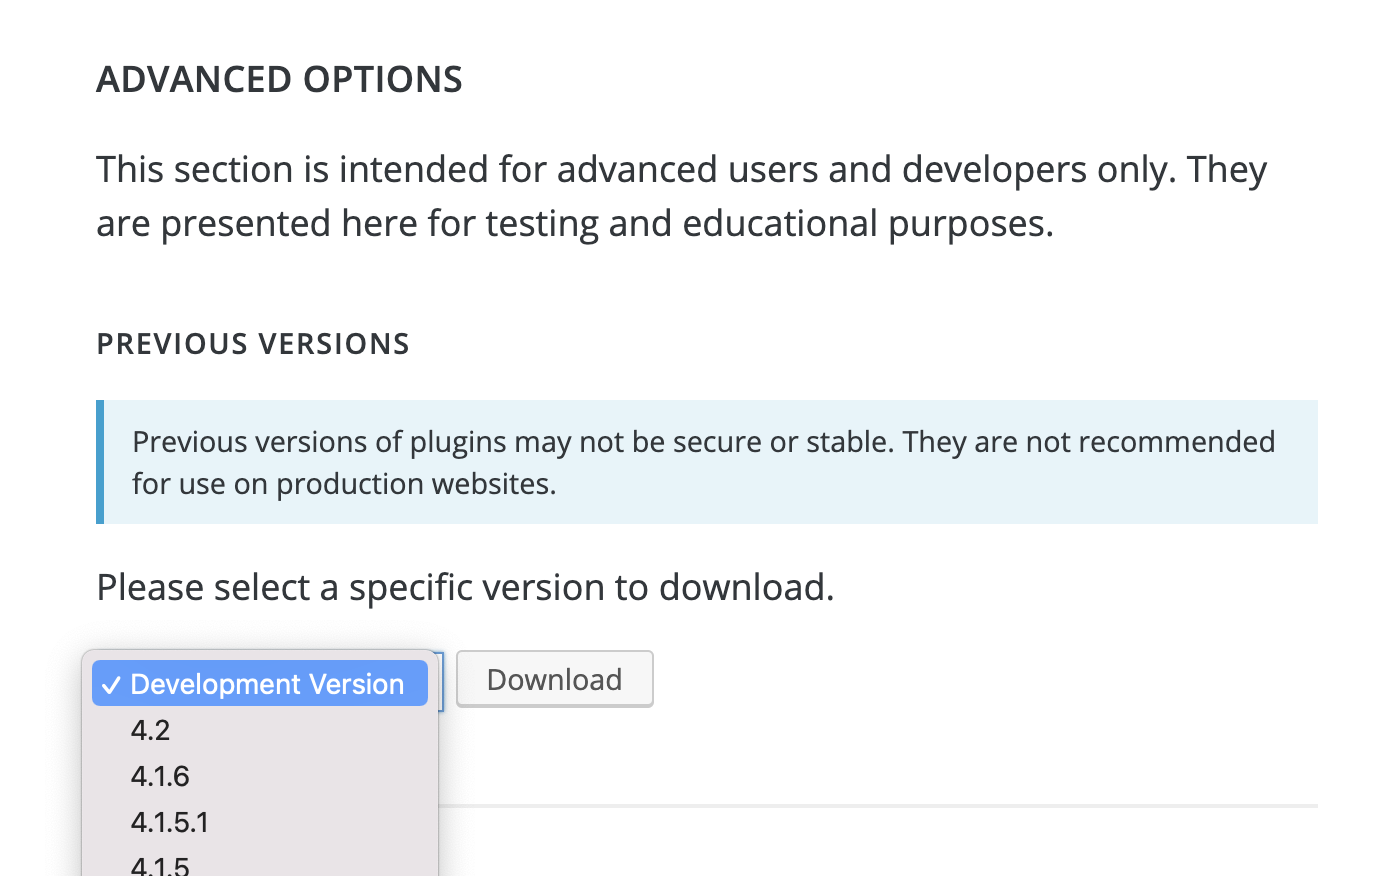Select the Development Version option
This screenshot has width=1374, height=876.
click(x=260, y=683)
